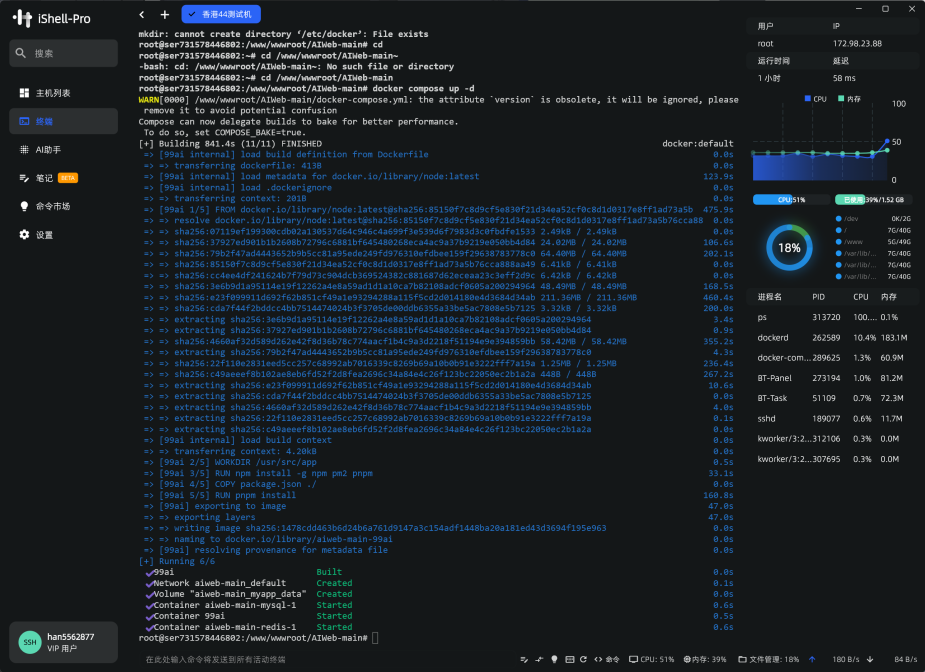Click the notes pencil icon in sidebar
The height and width of the screenshot is (672, 925).
pyautogui.click(x=24, y=178)
